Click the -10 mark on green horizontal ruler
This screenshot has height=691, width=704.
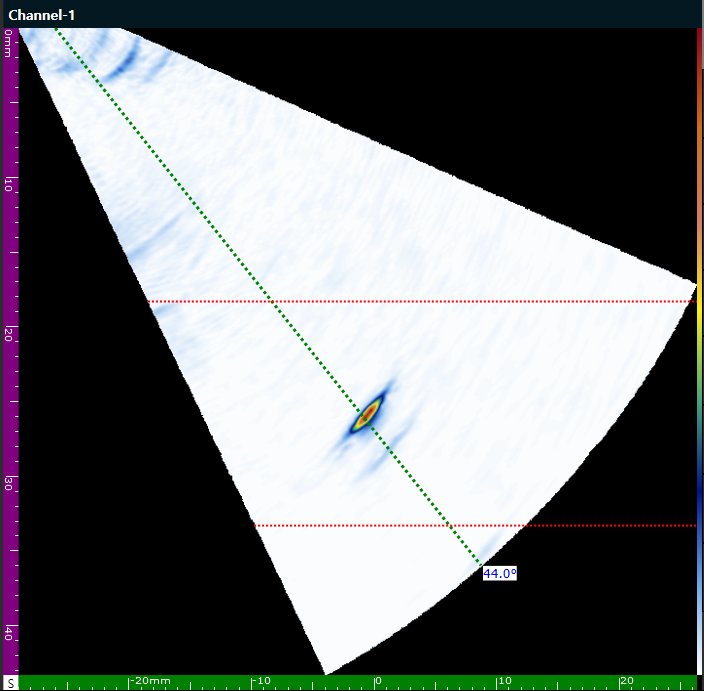262,681
